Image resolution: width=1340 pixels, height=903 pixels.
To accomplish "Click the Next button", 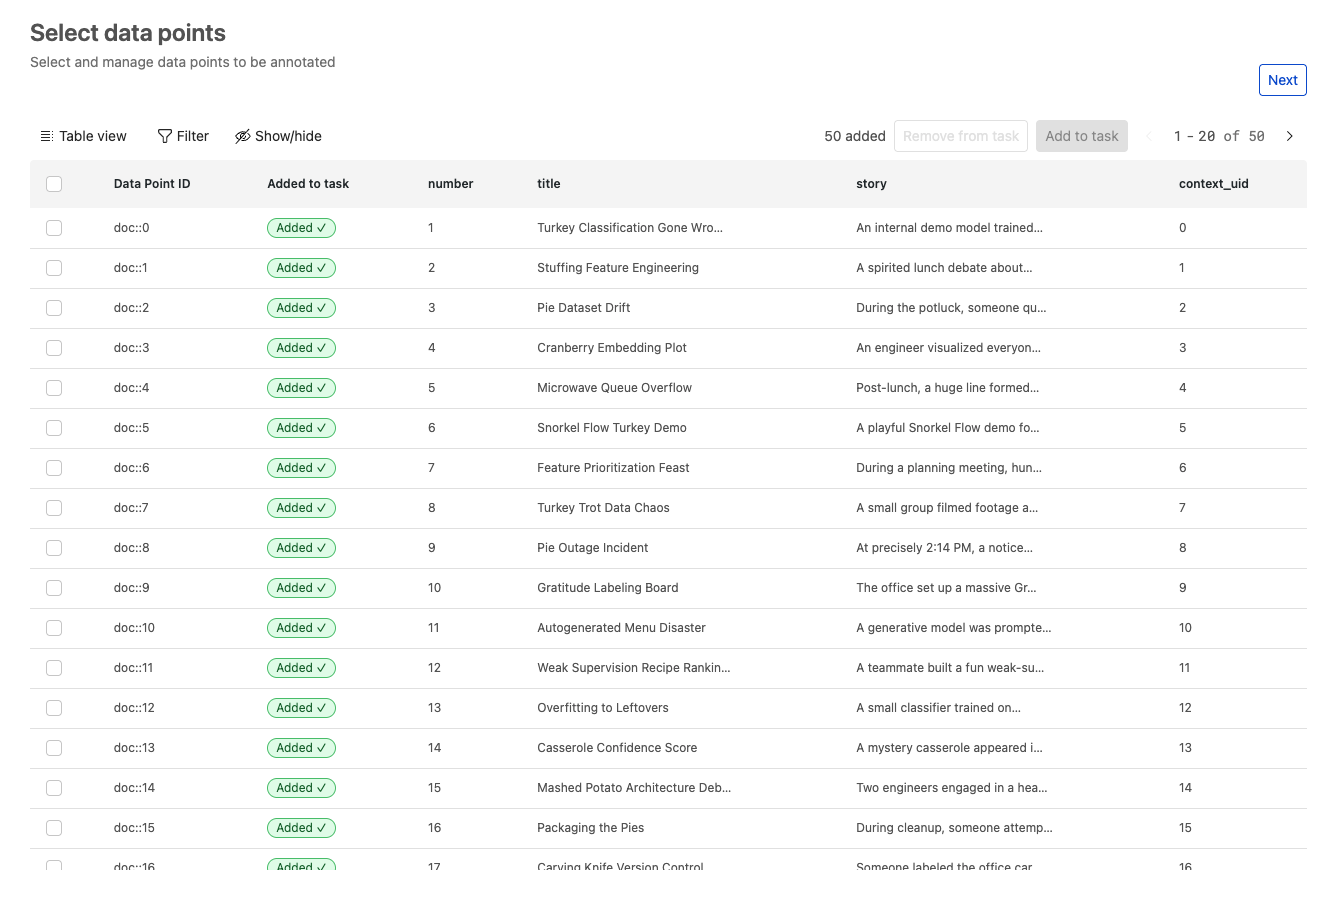I will (x=1282, y=79).
